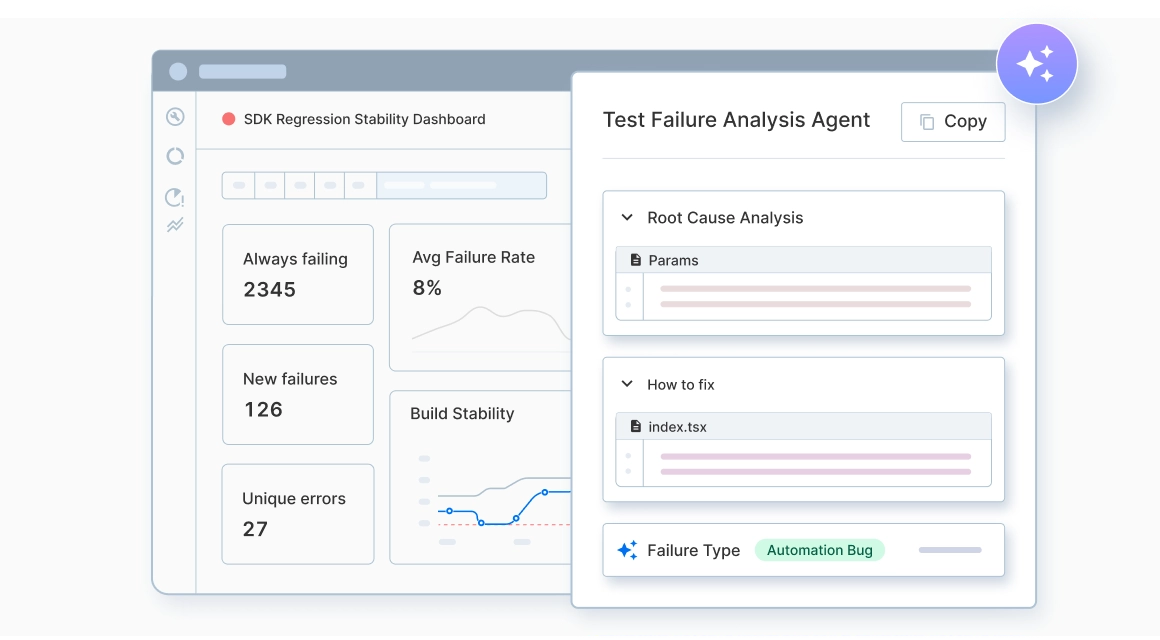Open the Test Failure Analysis Agent panel header
The height and width of the screenshot is (640, 1160).
coord(736,120)
